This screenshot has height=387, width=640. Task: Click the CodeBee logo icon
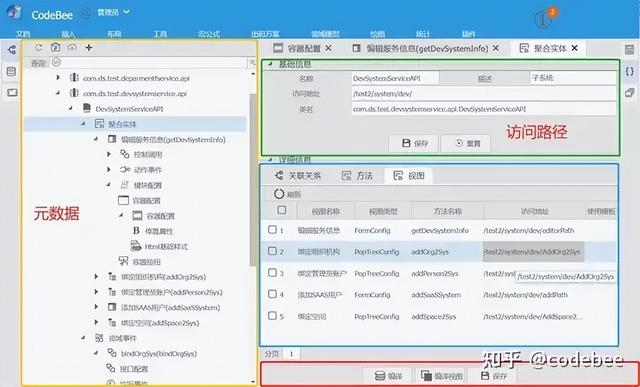click(x=14, y=11)
